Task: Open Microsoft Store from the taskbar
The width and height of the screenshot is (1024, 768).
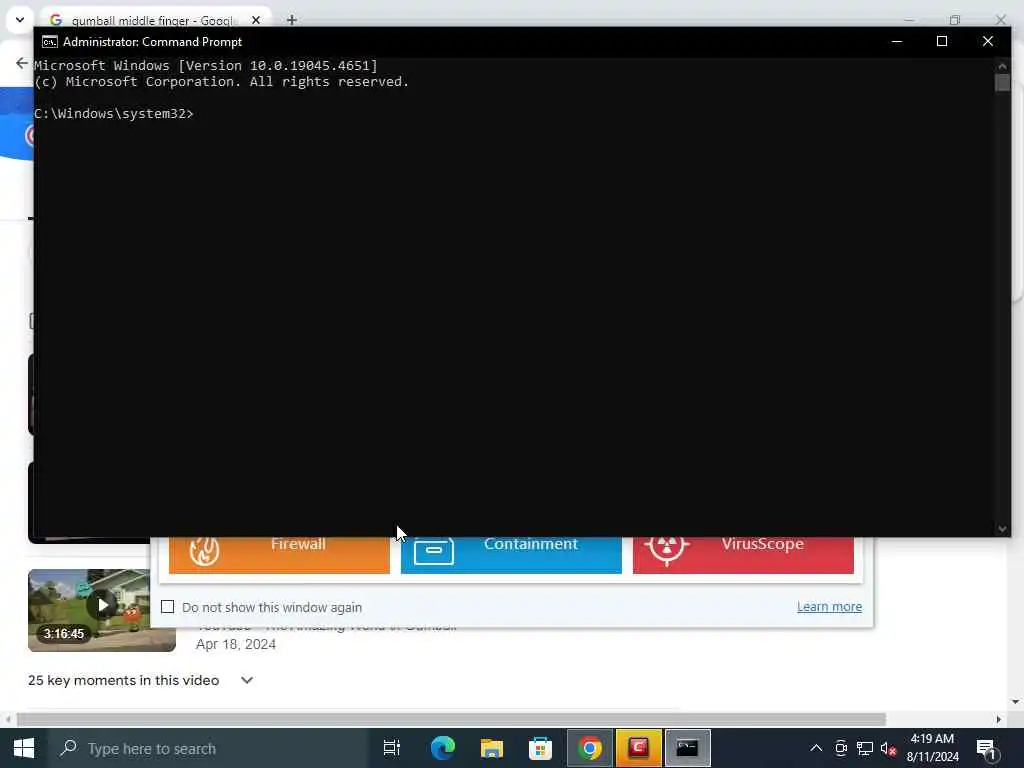Action: [540, 748]
